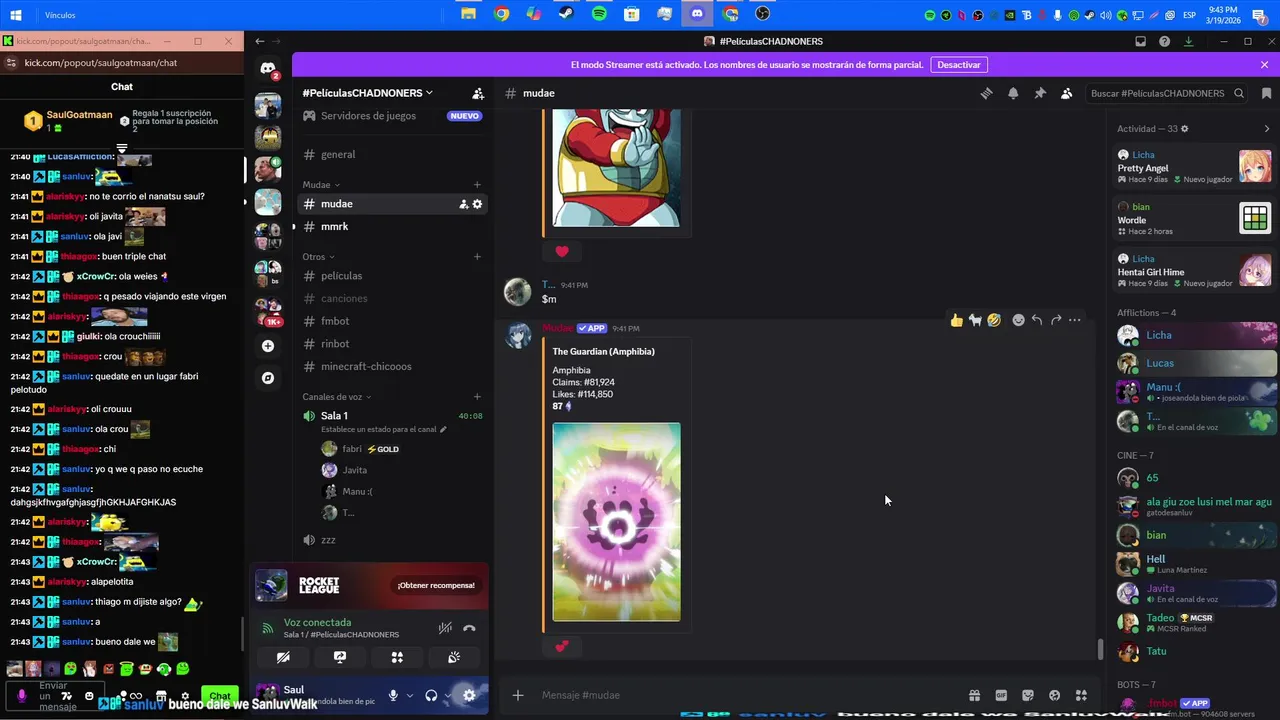The height and width of the screenshot is (720, 1280).
Task: Toggle heart reaction under top image
Action: [x=561, y=251]
